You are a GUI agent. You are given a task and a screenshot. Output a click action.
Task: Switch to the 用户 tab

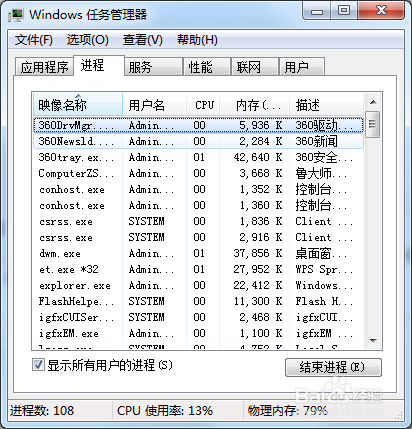point(302,67)
